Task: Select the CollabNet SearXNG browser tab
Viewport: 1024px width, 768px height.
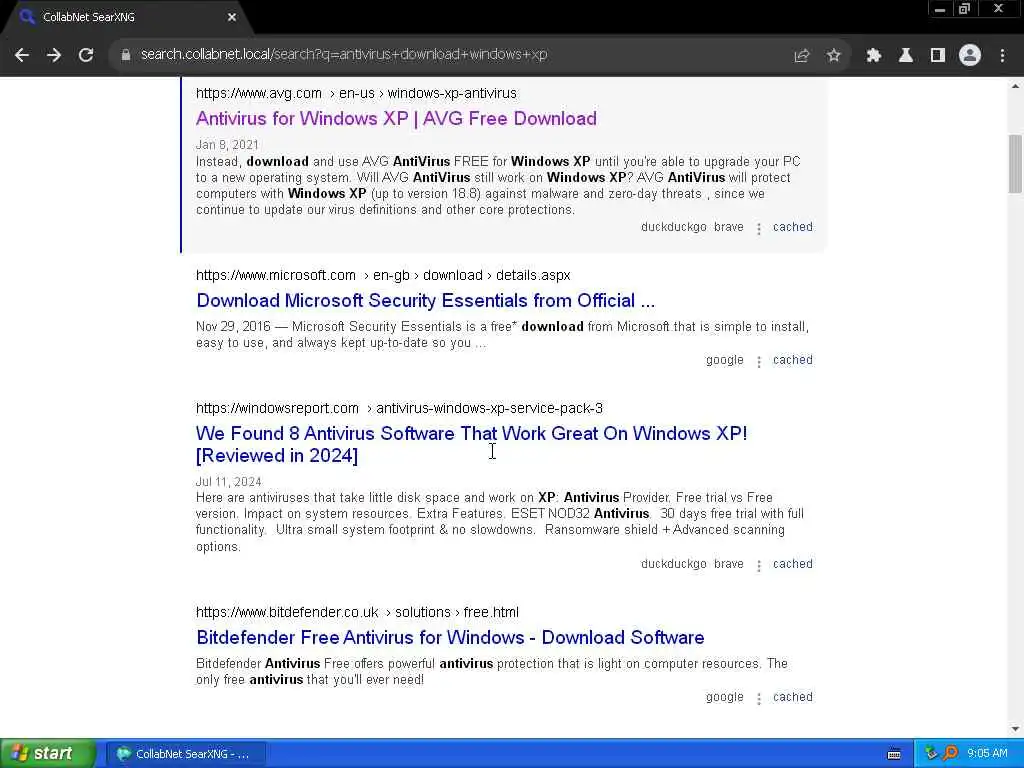Action: point(127,17)
